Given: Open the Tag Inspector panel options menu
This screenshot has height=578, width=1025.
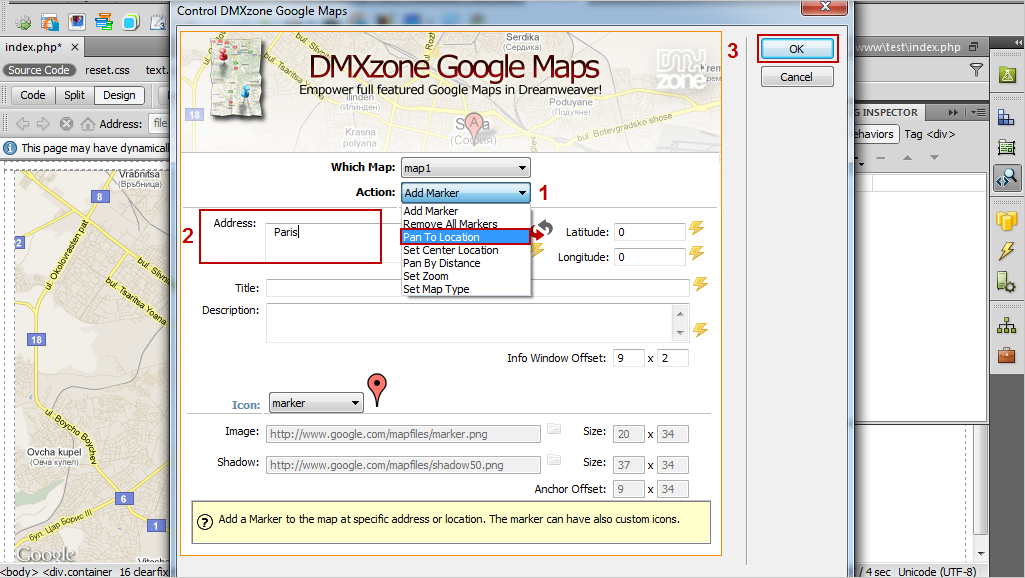Looking at the screenshot, I should [979, 112].
